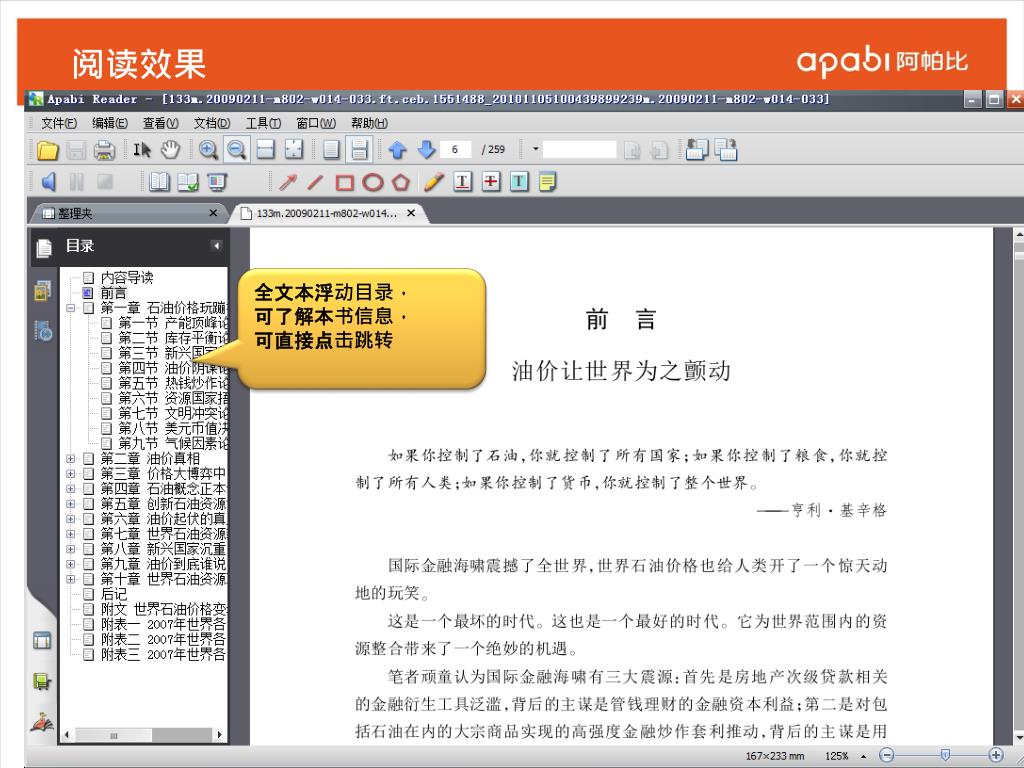Screen dimensions: 1024x768
Task: Switch to single page view
Action: (x=331, y=150)
